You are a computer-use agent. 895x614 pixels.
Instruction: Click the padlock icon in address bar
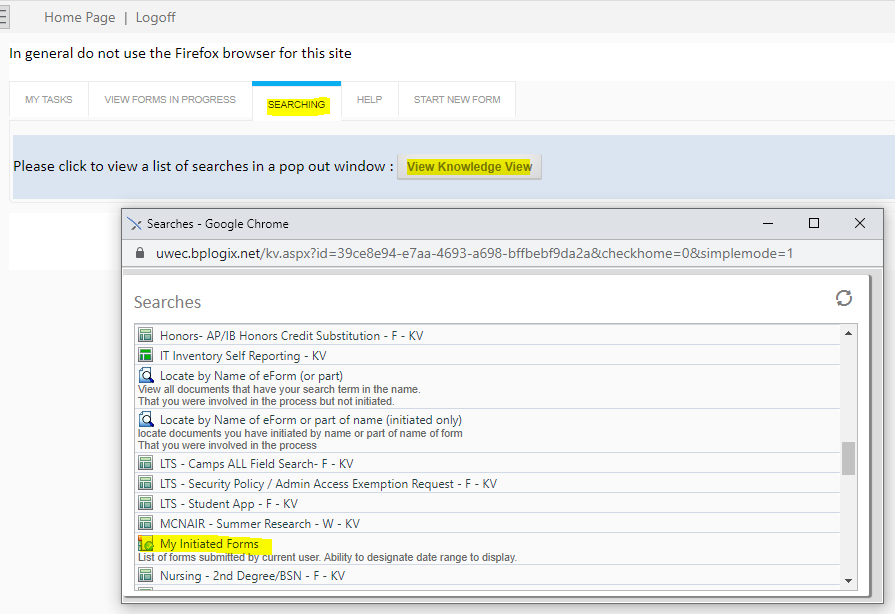[x=139, y=253]
